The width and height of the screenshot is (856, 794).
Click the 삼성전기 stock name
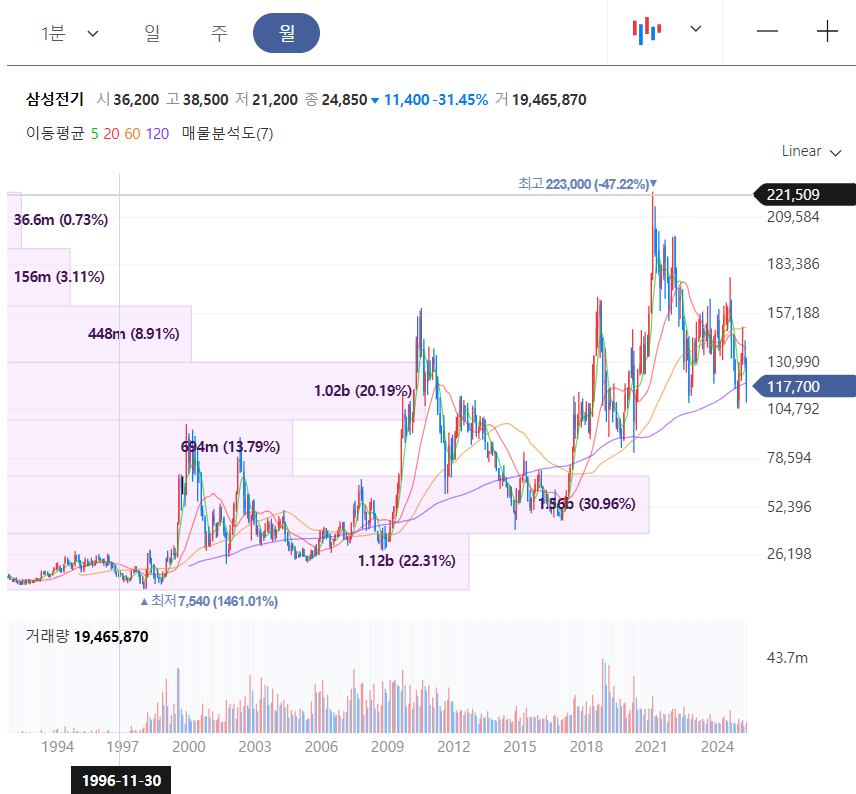55,99
